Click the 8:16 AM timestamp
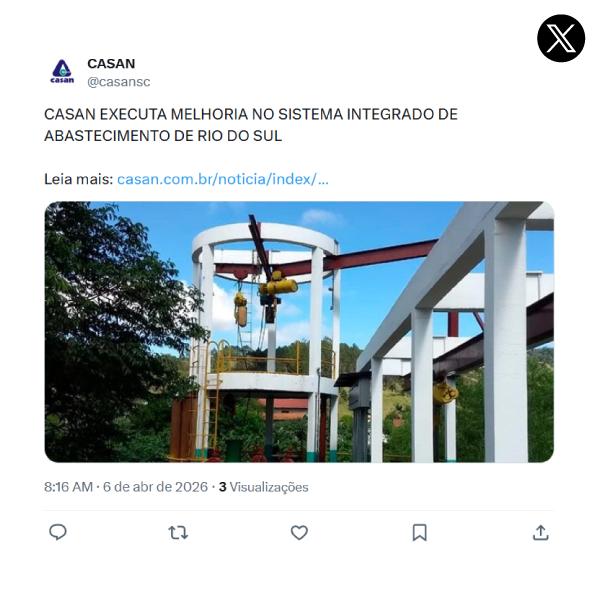This screenshot has width=600, height=600. pos(68,487)
